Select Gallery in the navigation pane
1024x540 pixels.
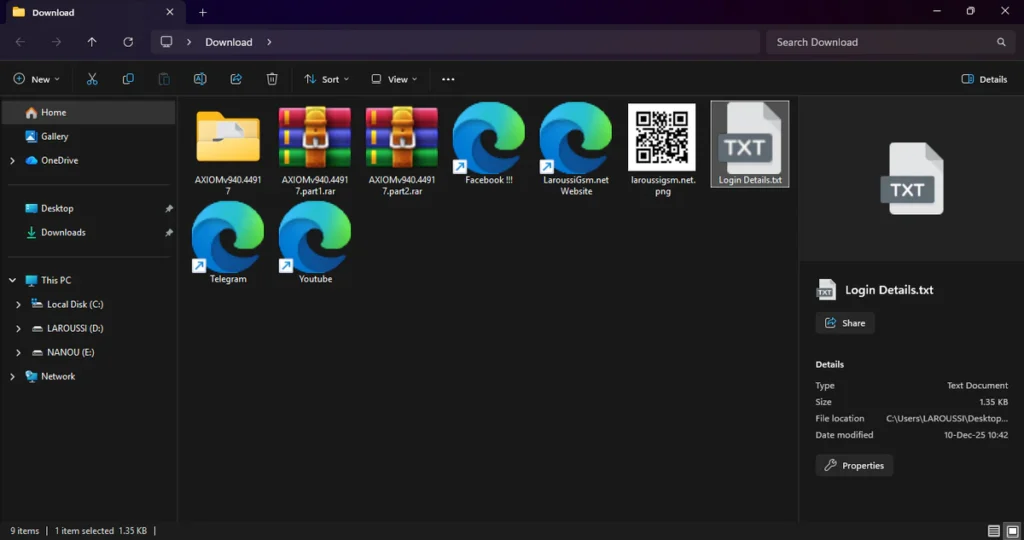(54, 136)
